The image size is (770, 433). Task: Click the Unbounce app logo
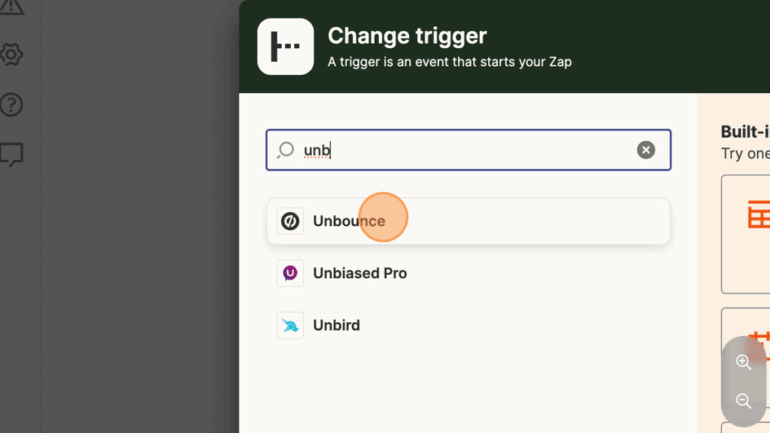[x=290, y=221]
